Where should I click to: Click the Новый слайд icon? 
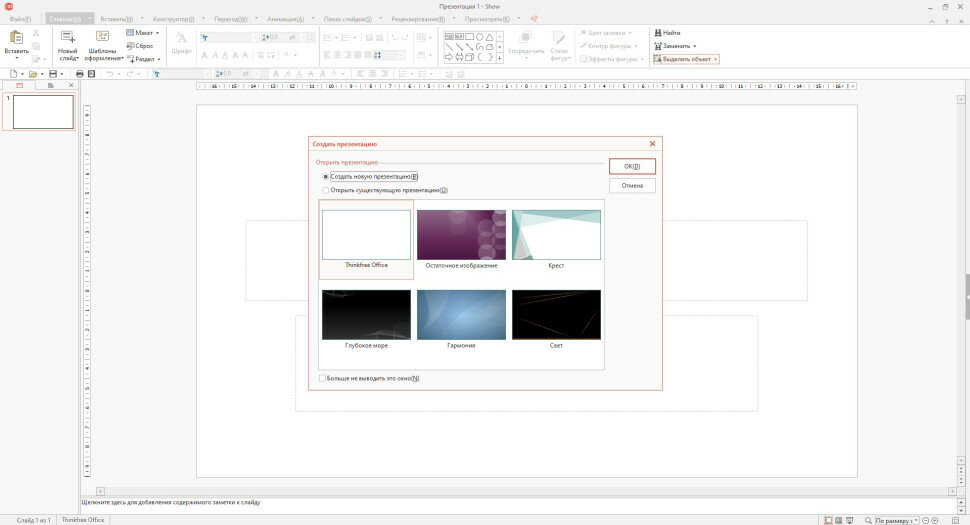pyautogui.click(x=67, y=38)
